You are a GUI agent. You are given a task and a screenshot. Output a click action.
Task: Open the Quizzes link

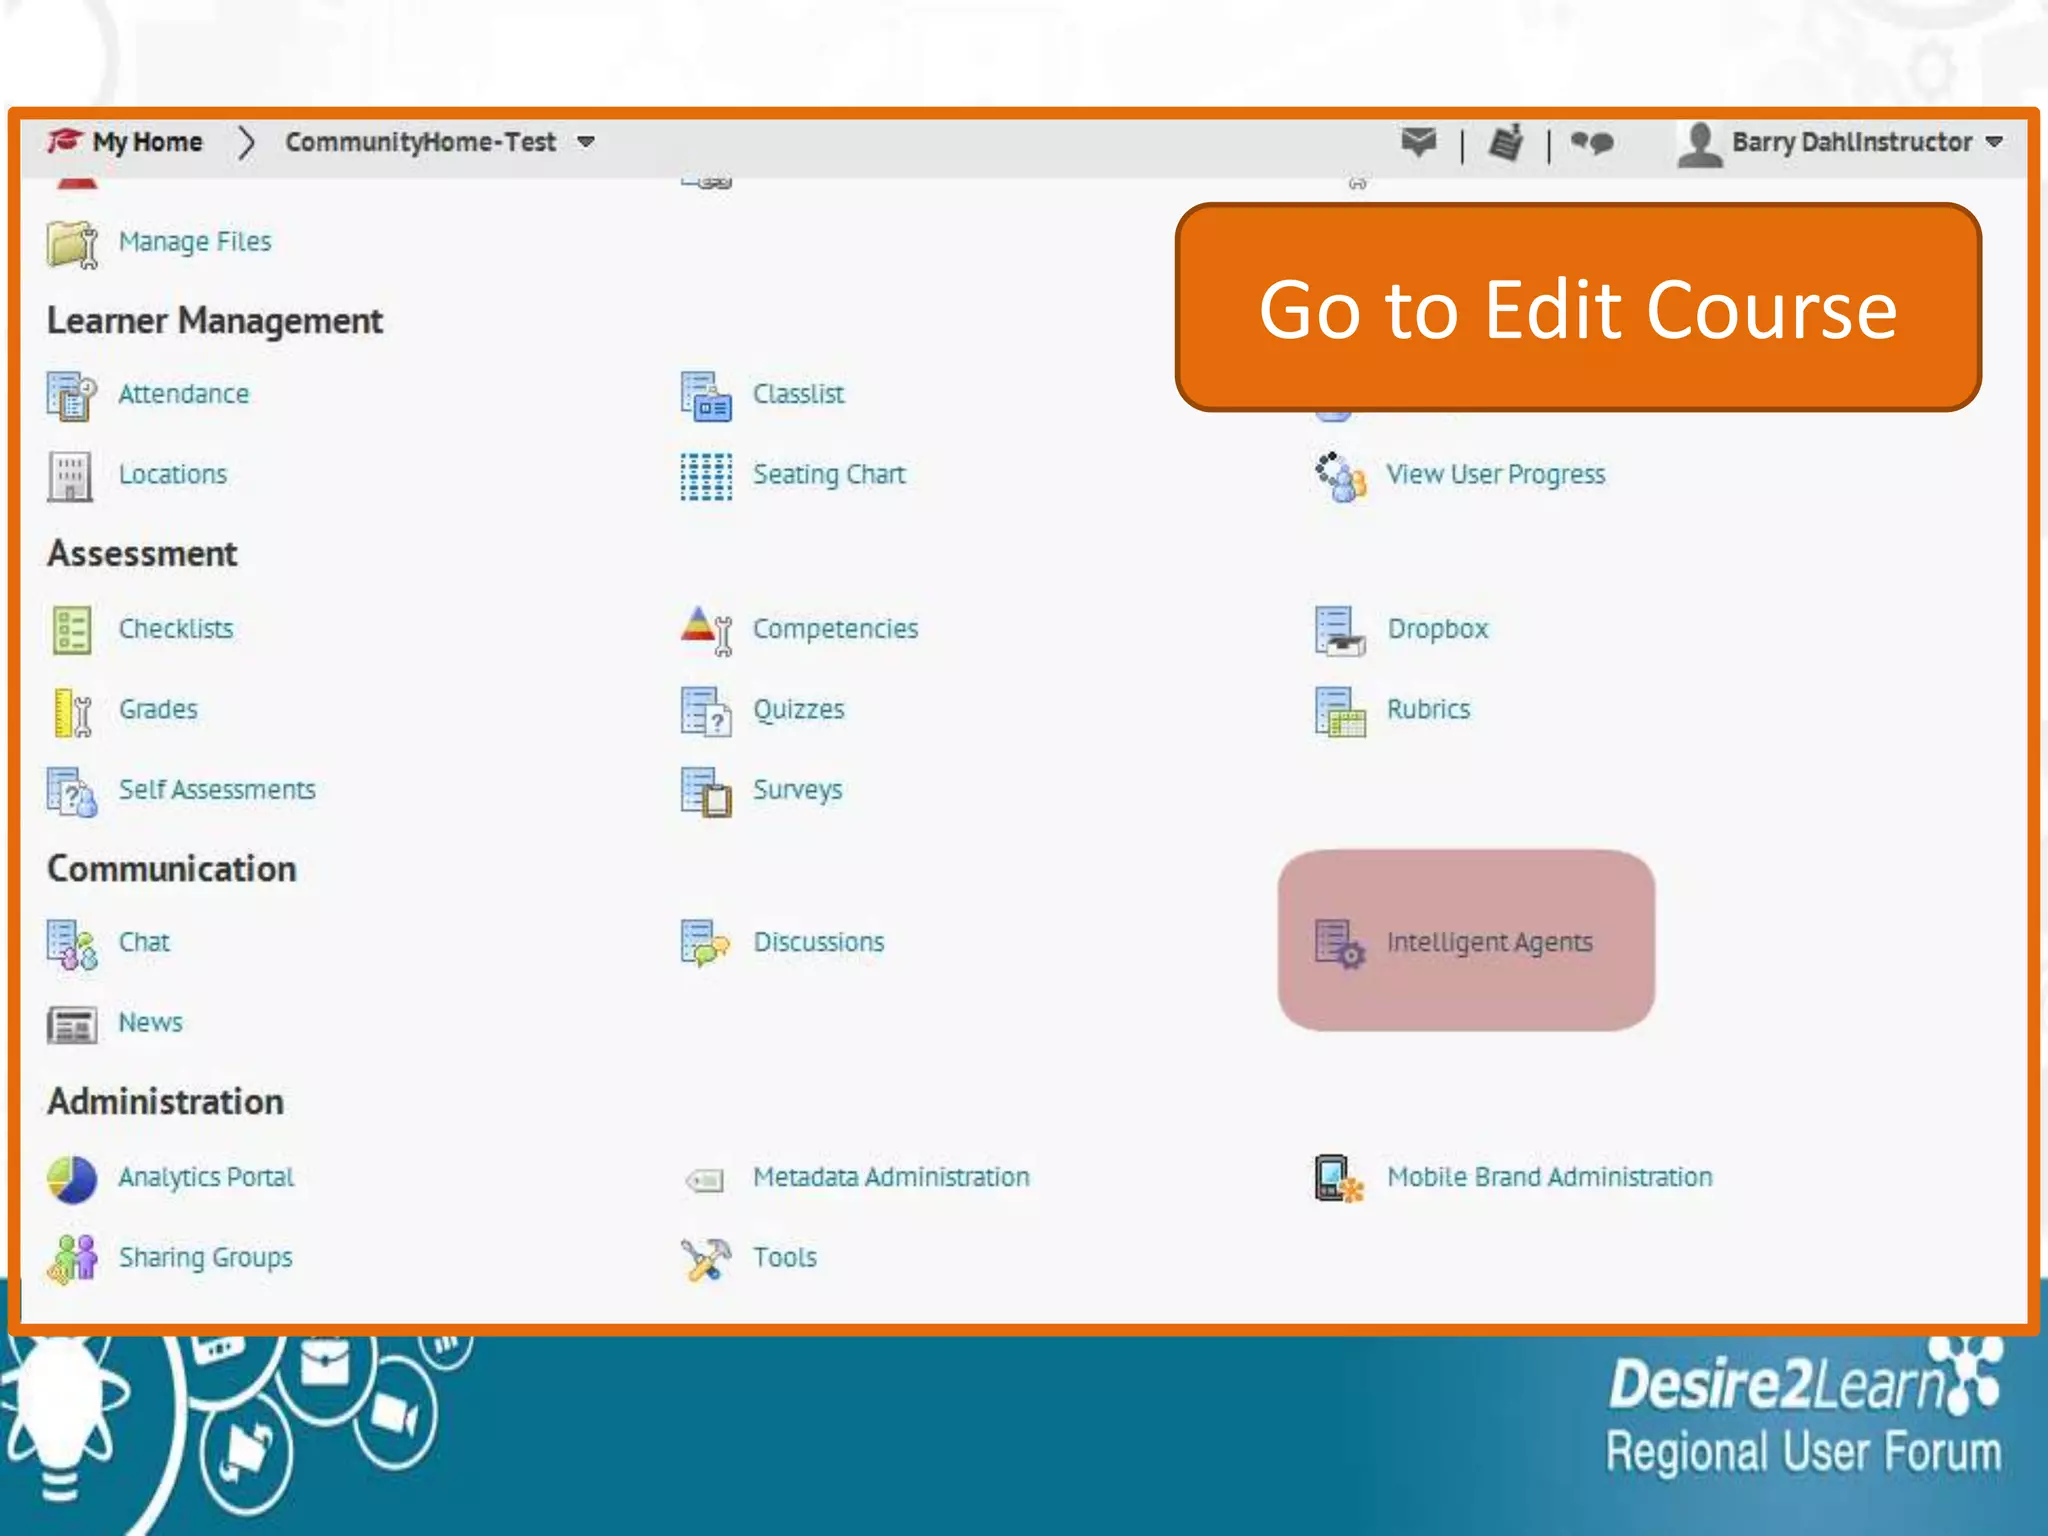coord(798,710)
